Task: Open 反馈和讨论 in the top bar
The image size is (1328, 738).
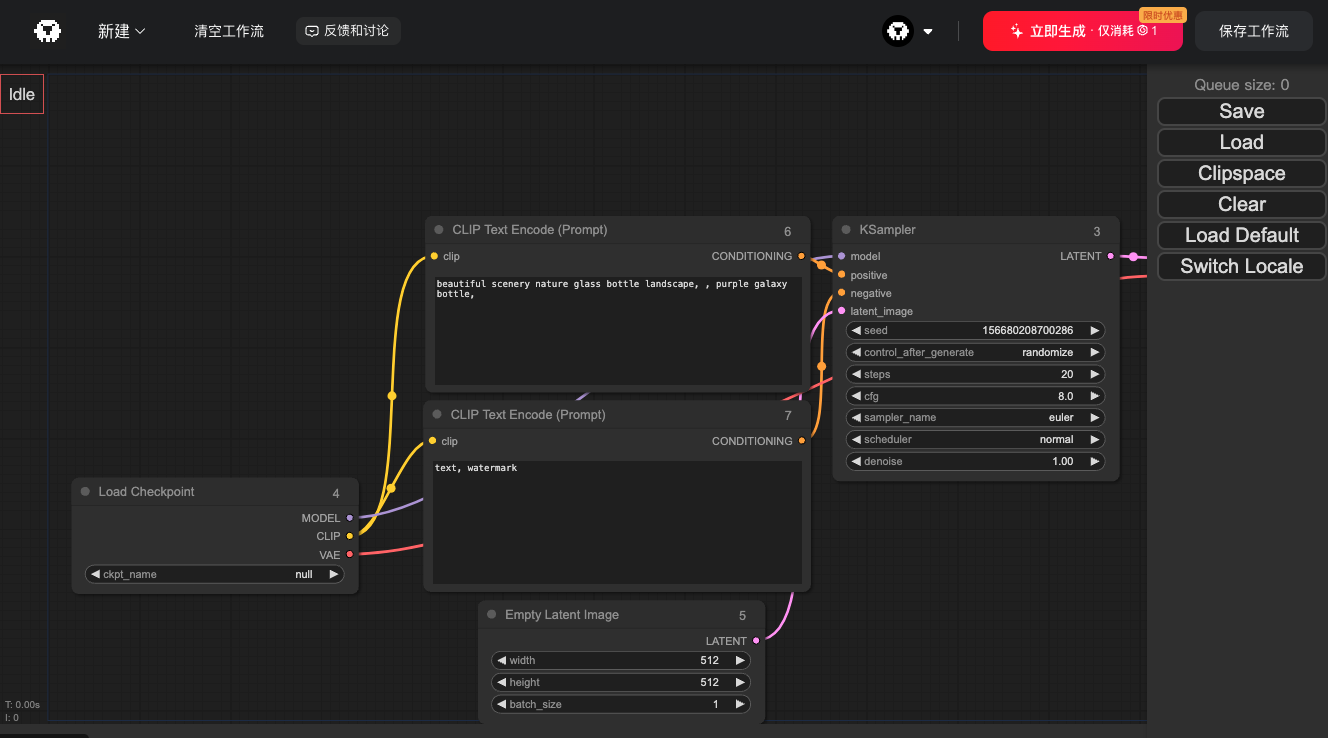Action: (348, 31)
